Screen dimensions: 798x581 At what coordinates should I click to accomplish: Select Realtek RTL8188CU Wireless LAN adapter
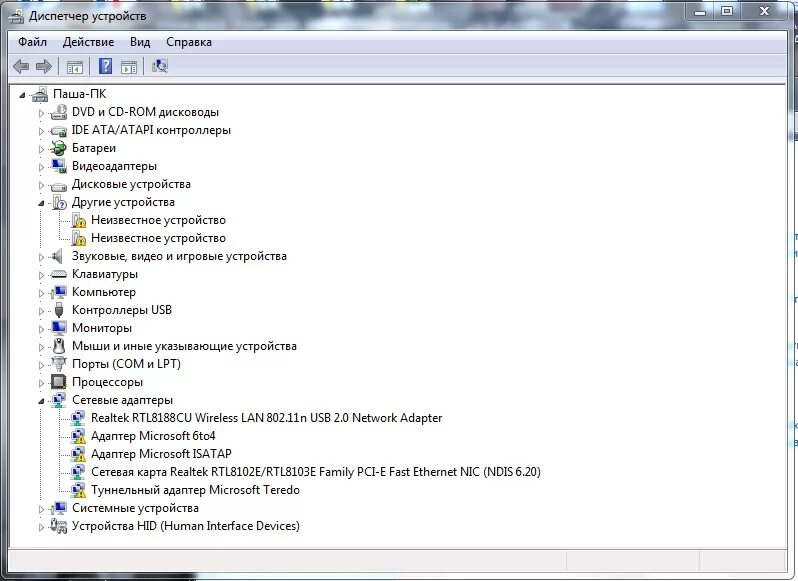pos(266,418)
